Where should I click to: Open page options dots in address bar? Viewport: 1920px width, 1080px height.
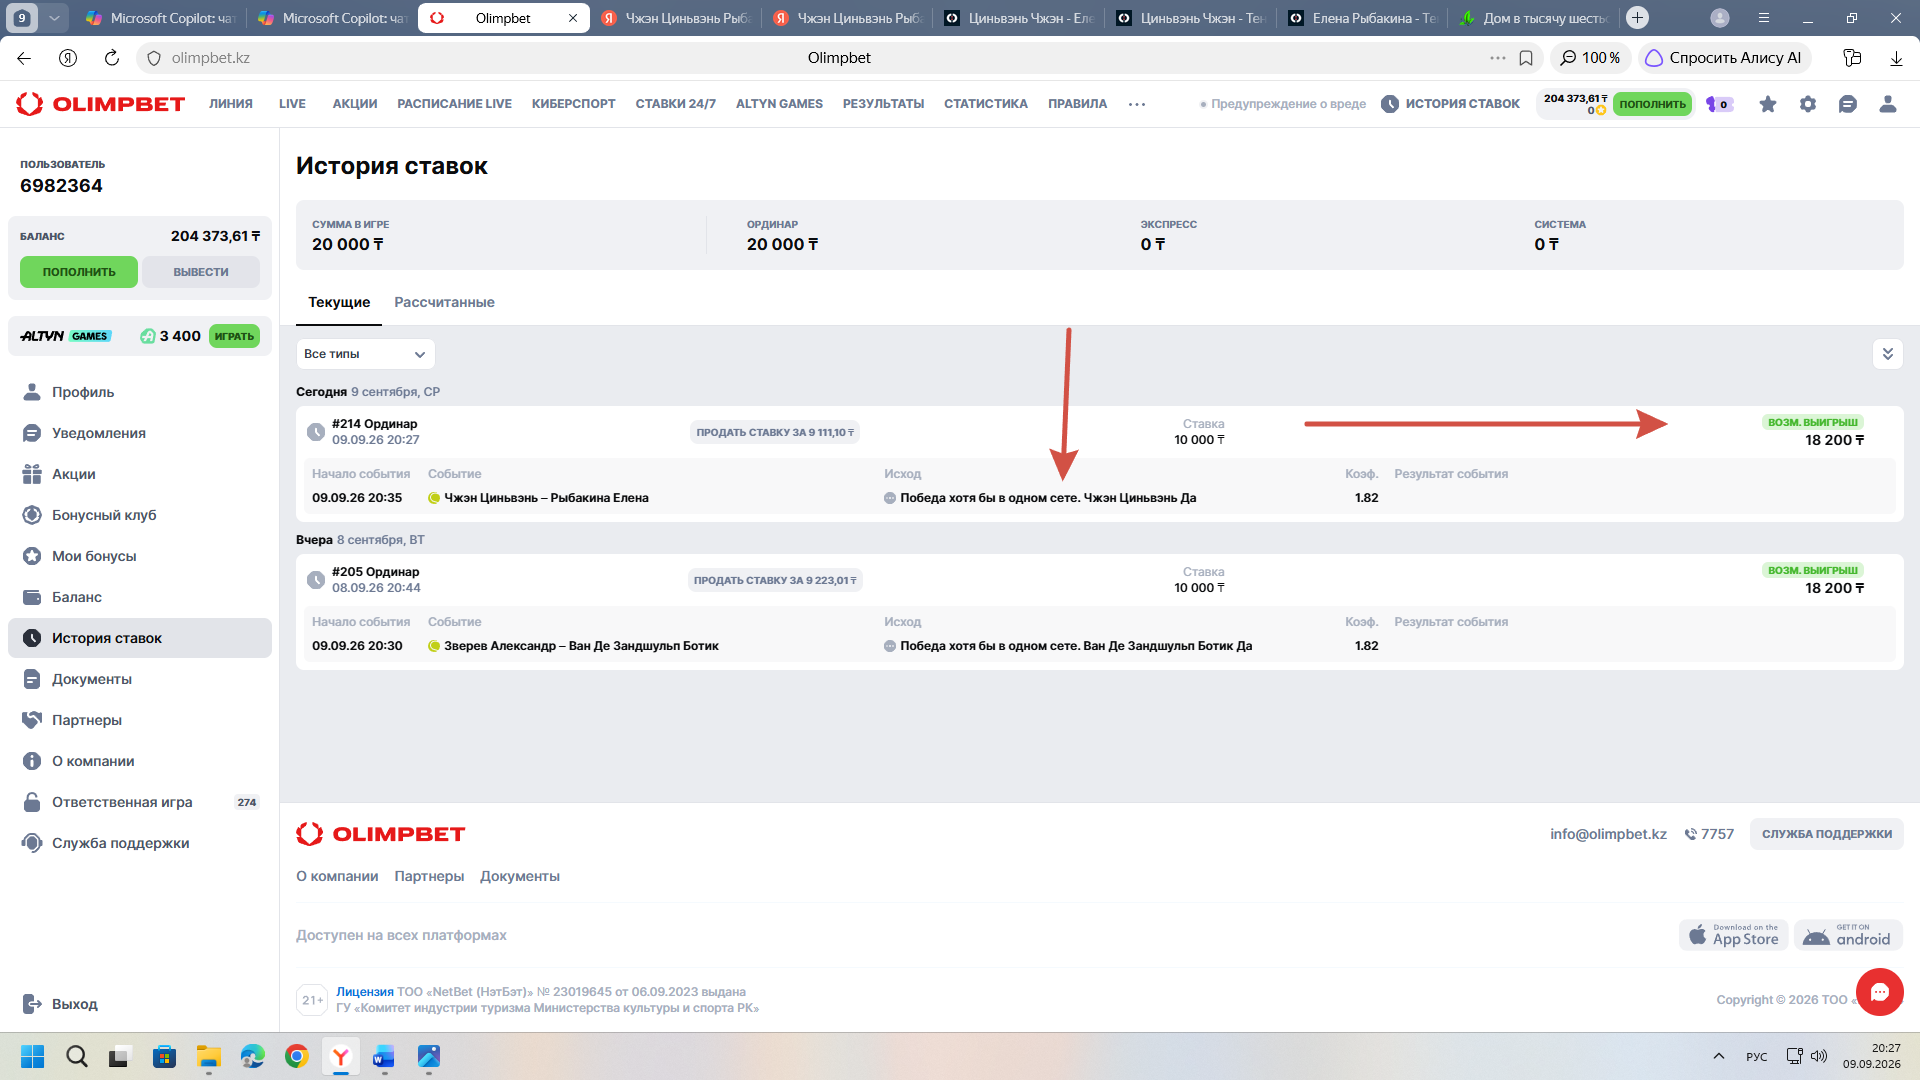click(x=1498, y=58)
